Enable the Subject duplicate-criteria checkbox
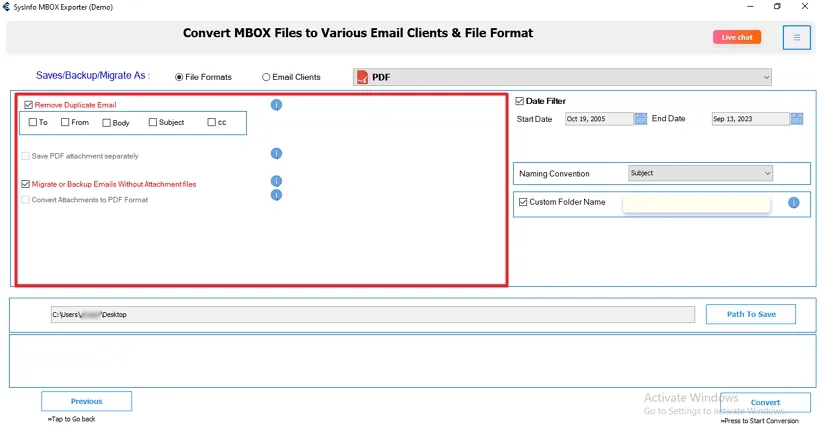 click(x=153, y=123)
